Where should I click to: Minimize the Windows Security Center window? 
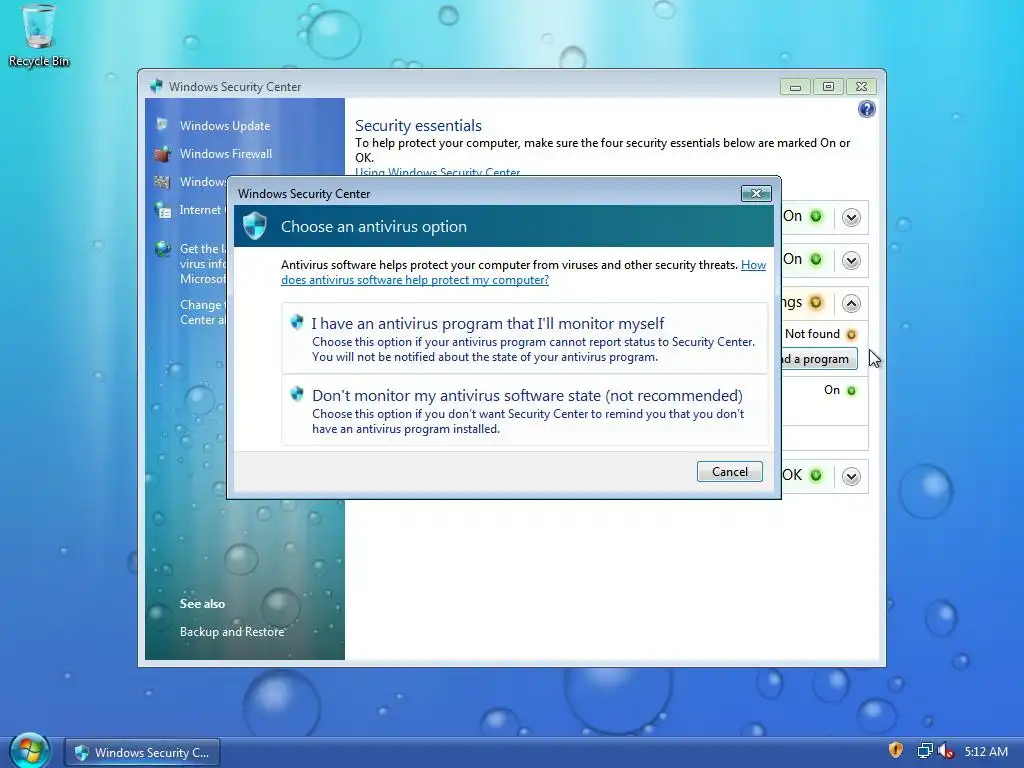(795, 87)
